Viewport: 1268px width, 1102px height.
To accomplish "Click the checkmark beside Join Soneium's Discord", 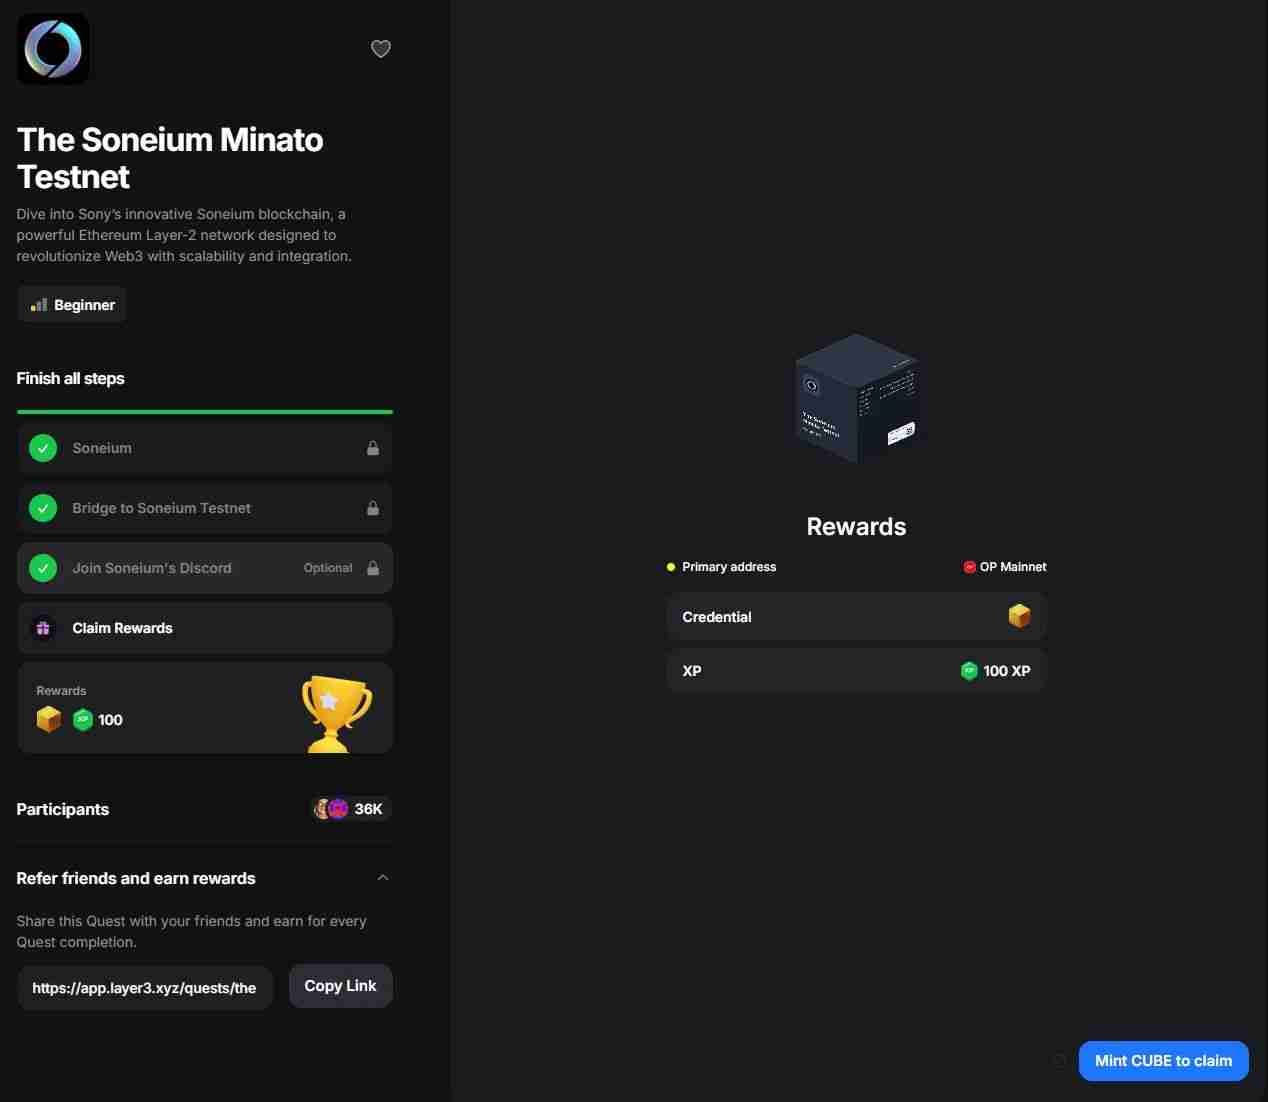I will 43,568.
